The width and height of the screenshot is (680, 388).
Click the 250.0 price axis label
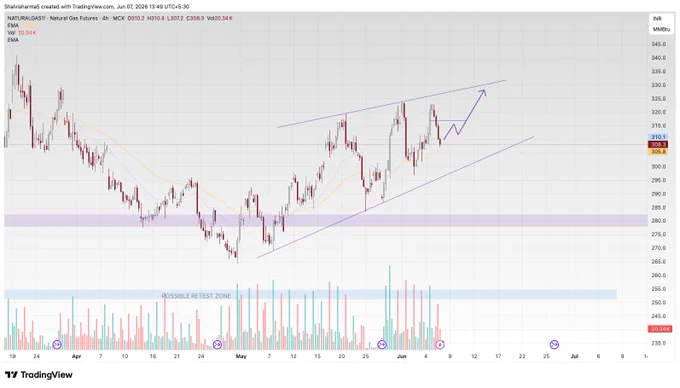tap(658, 302)
